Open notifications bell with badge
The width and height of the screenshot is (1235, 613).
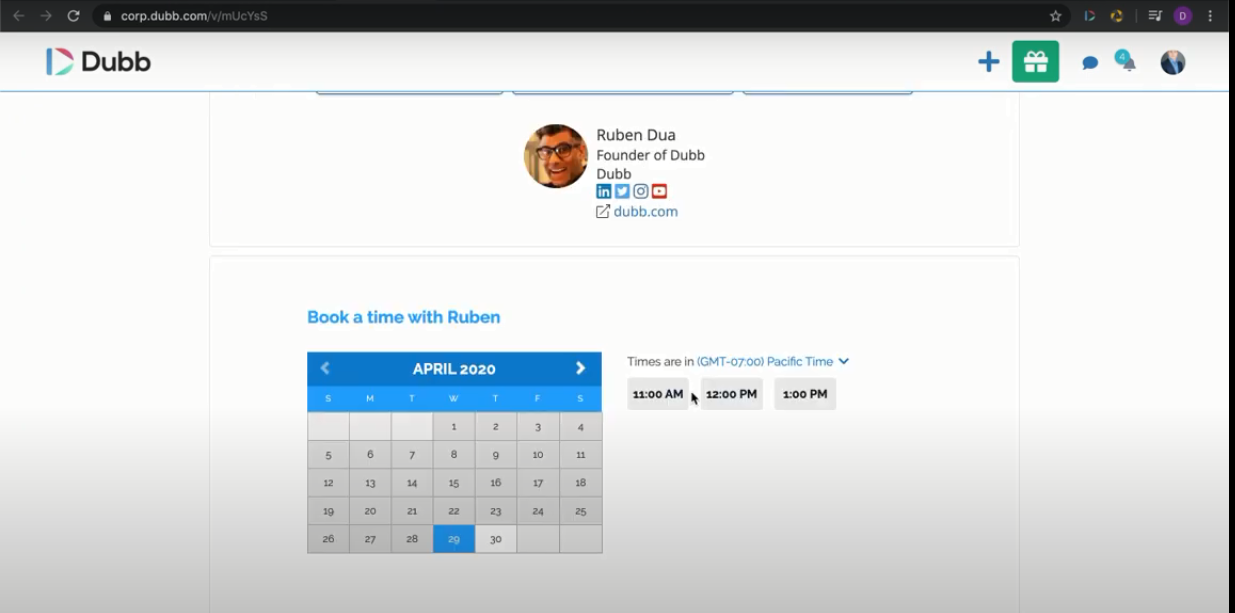click(1126, 61)
